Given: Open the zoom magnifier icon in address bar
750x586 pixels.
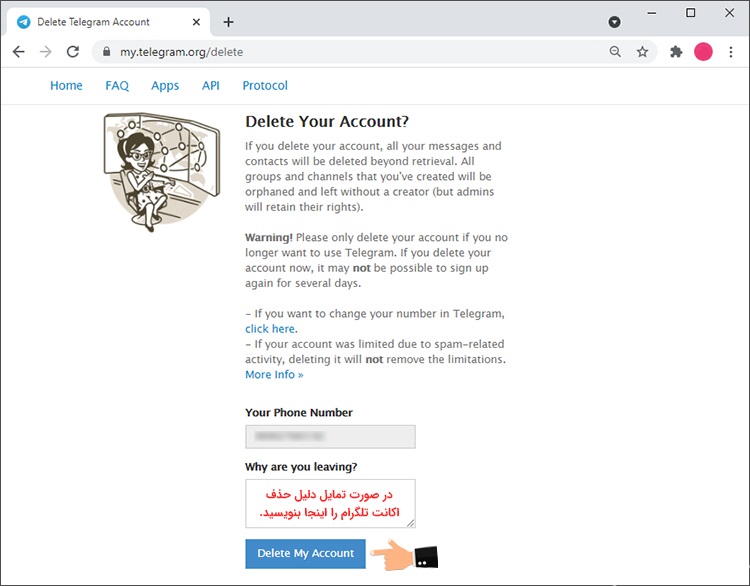Looking at the screenshot, I should pos(615,52).
